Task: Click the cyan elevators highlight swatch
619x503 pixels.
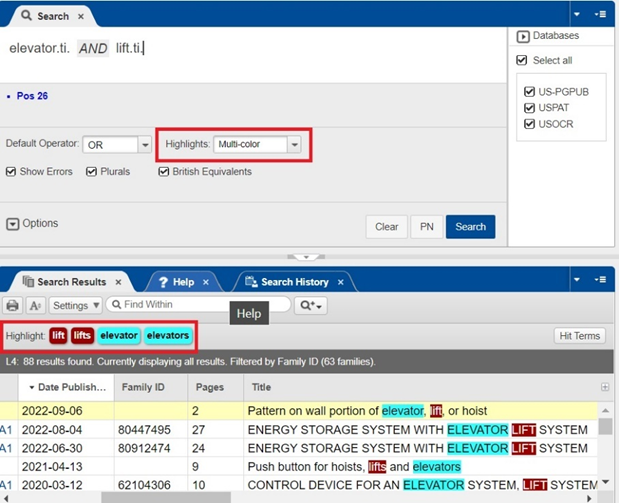Action: [x=168, y=336]
